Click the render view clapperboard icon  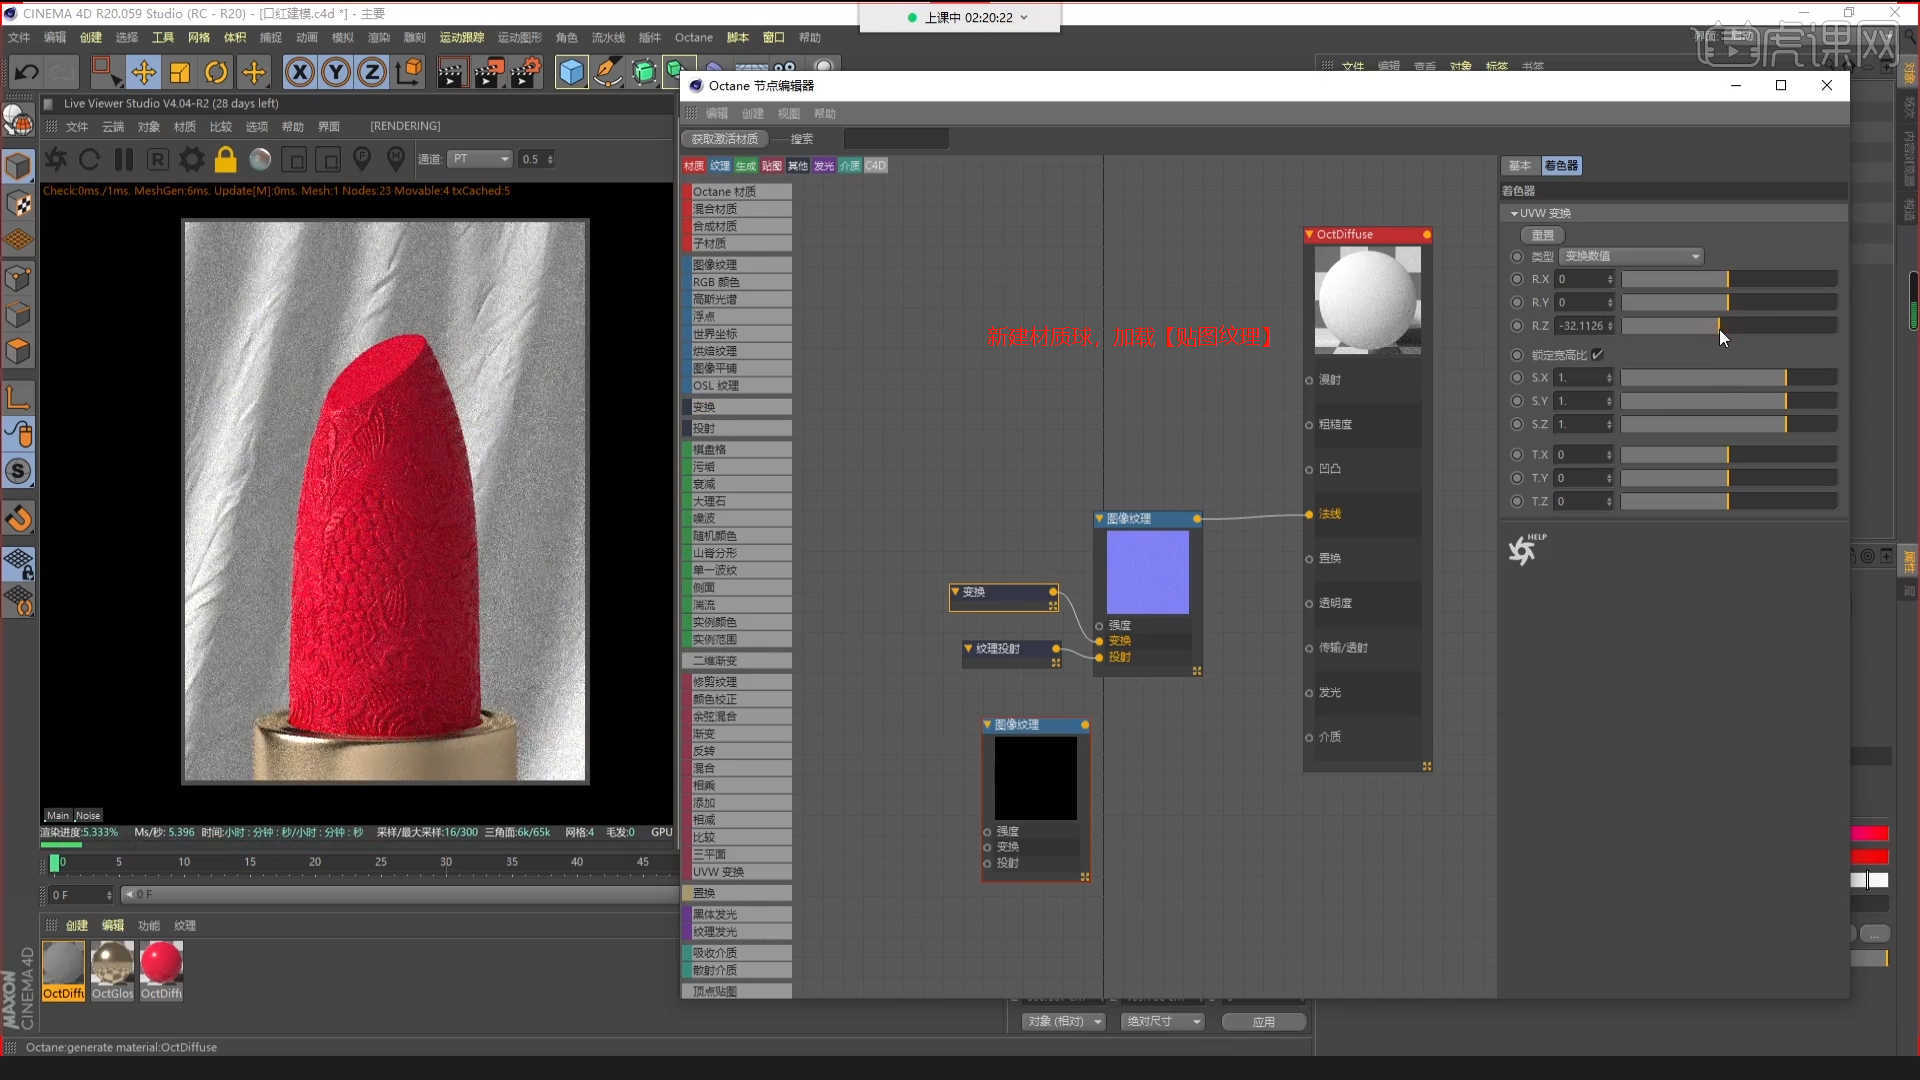coord(451,72)
